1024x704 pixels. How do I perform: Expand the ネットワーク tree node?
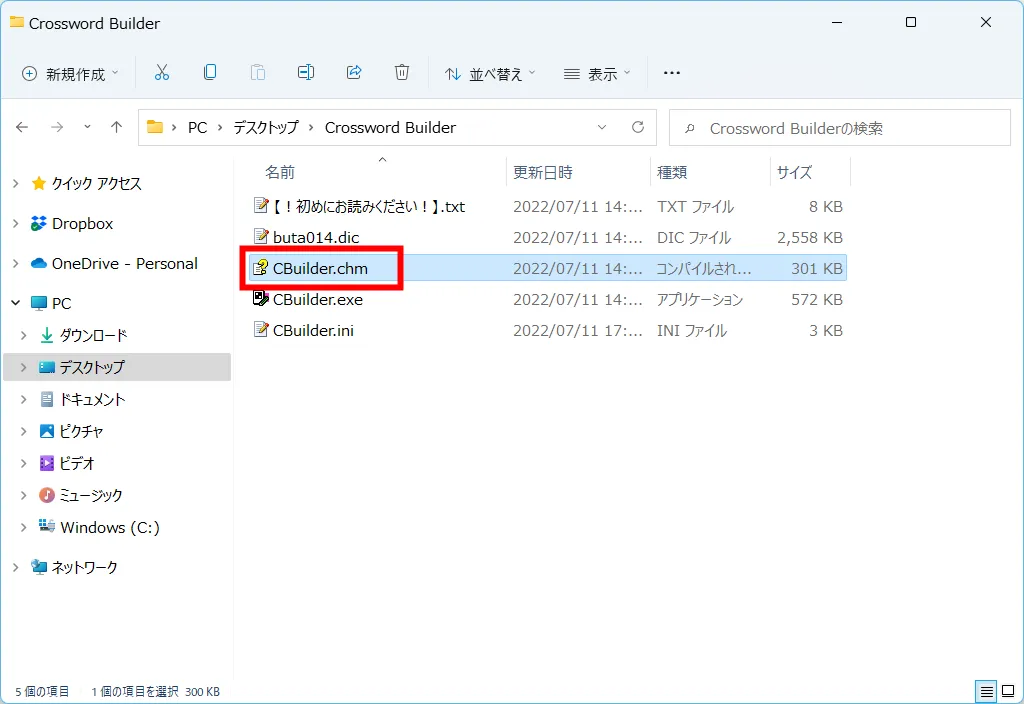[16, 568]
